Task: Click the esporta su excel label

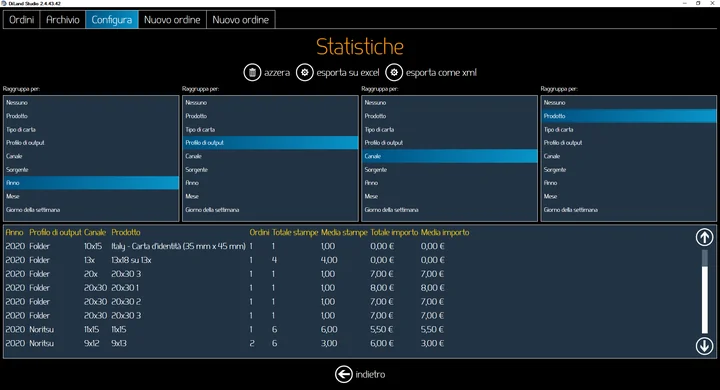Action: tap(348, 73)
